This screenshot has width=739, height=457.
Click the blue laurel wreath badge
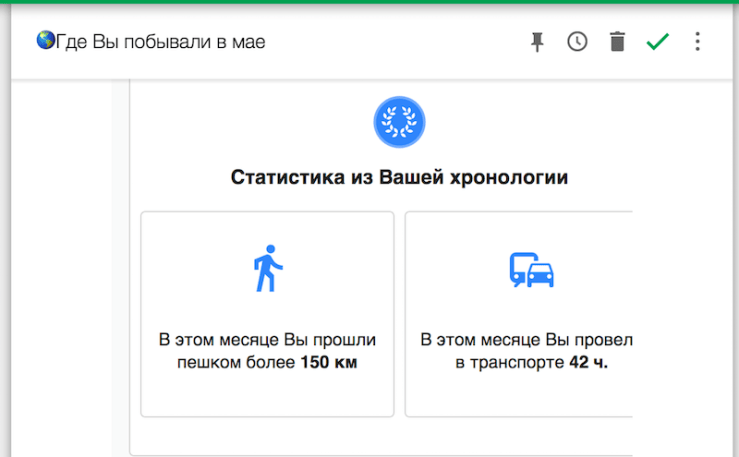(x=399, y=122)
